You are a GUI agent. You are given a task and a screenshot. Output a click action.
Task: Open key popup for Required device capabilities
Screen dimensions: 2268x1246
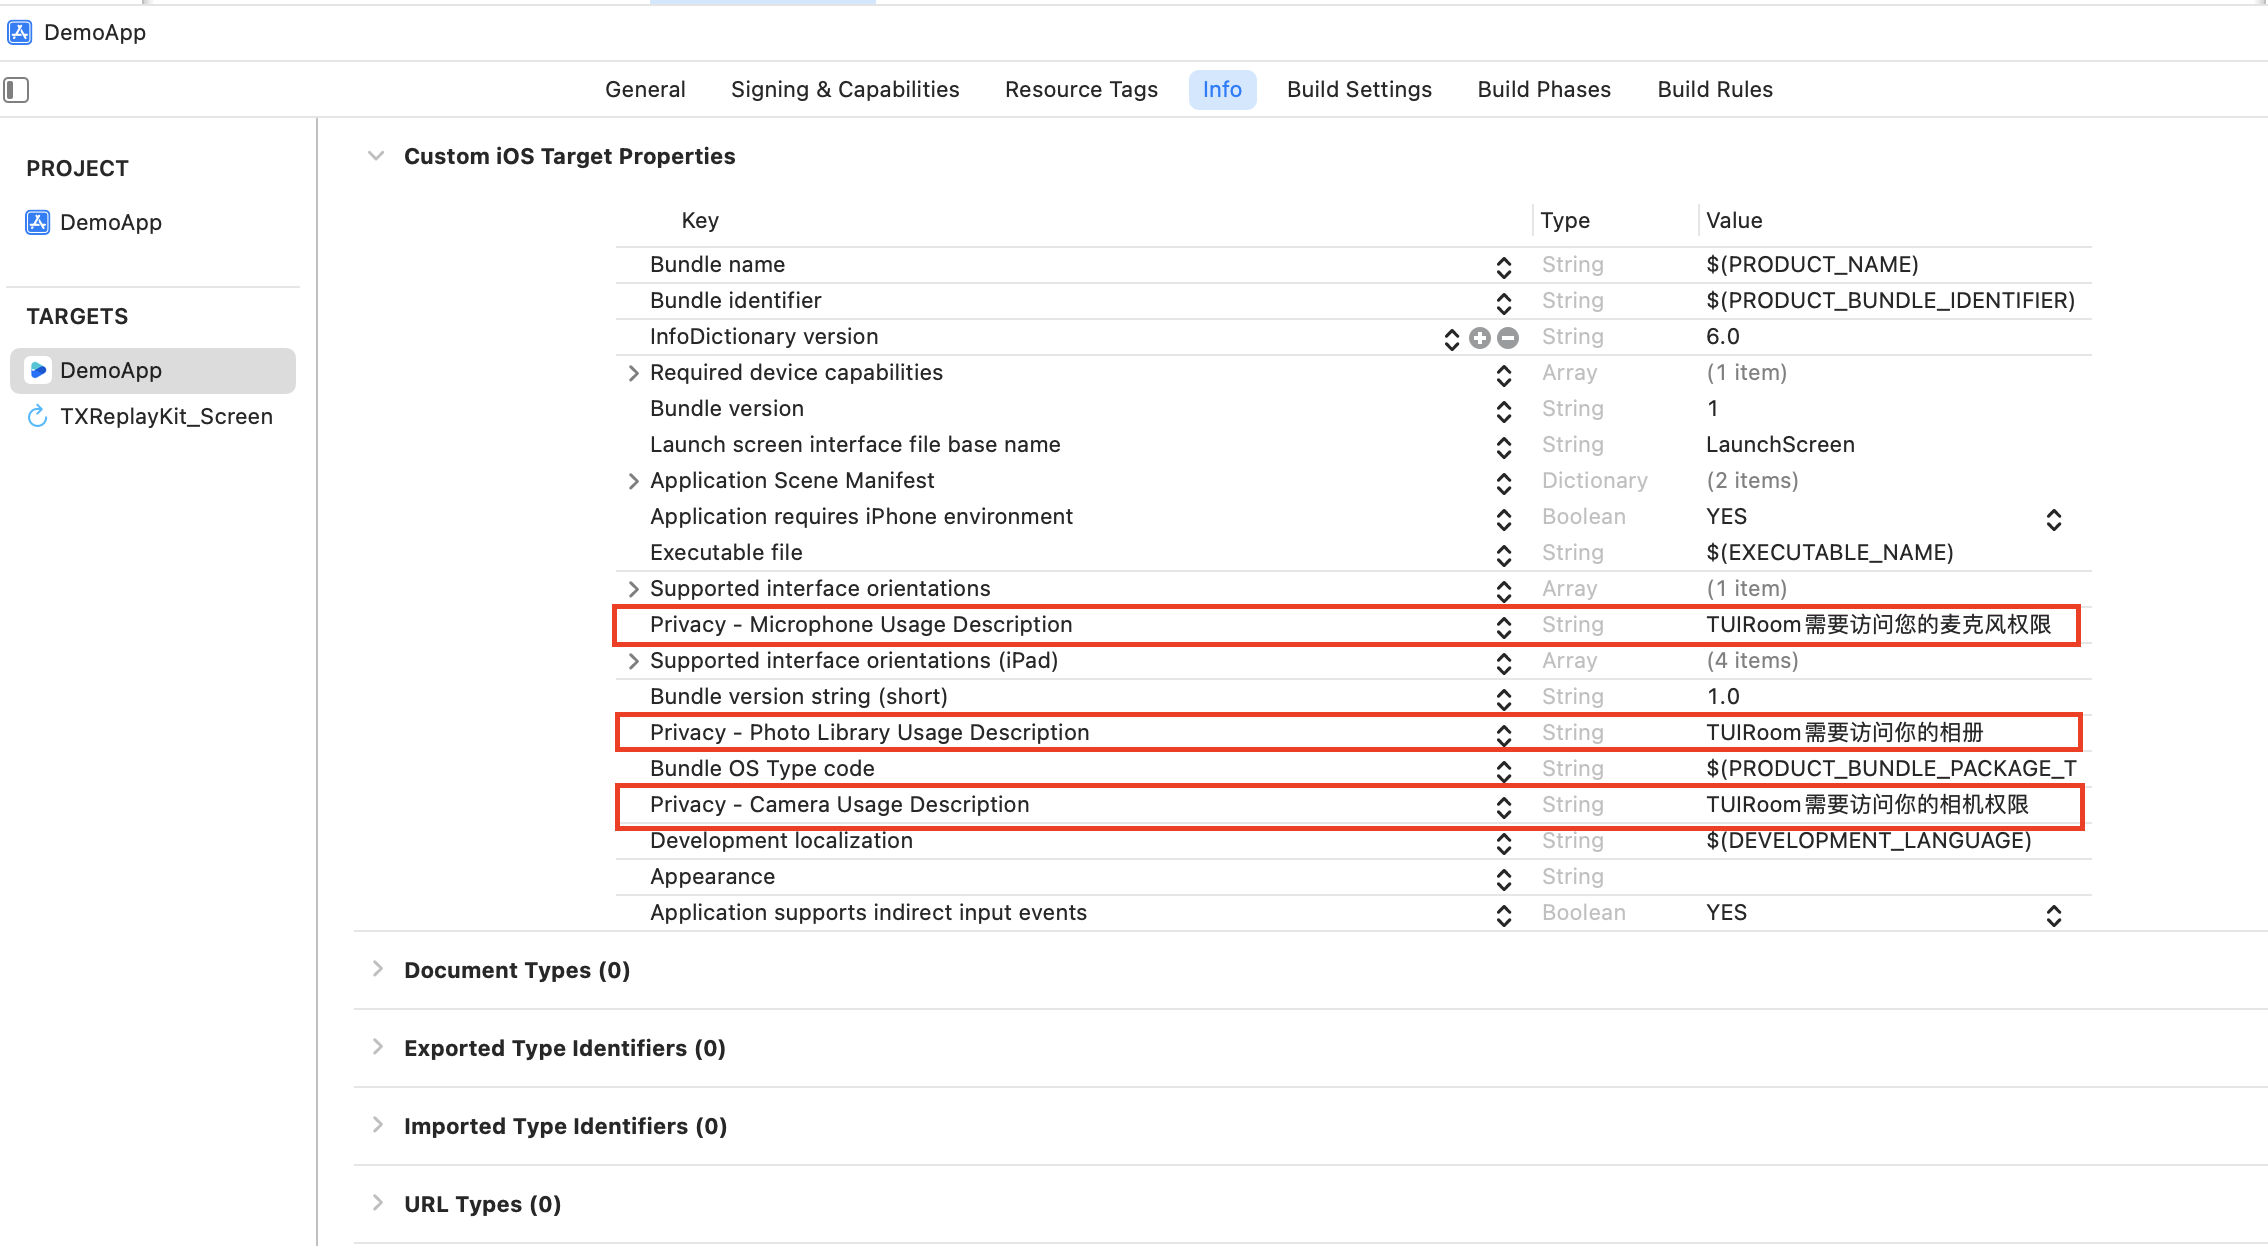[1504, 375]
